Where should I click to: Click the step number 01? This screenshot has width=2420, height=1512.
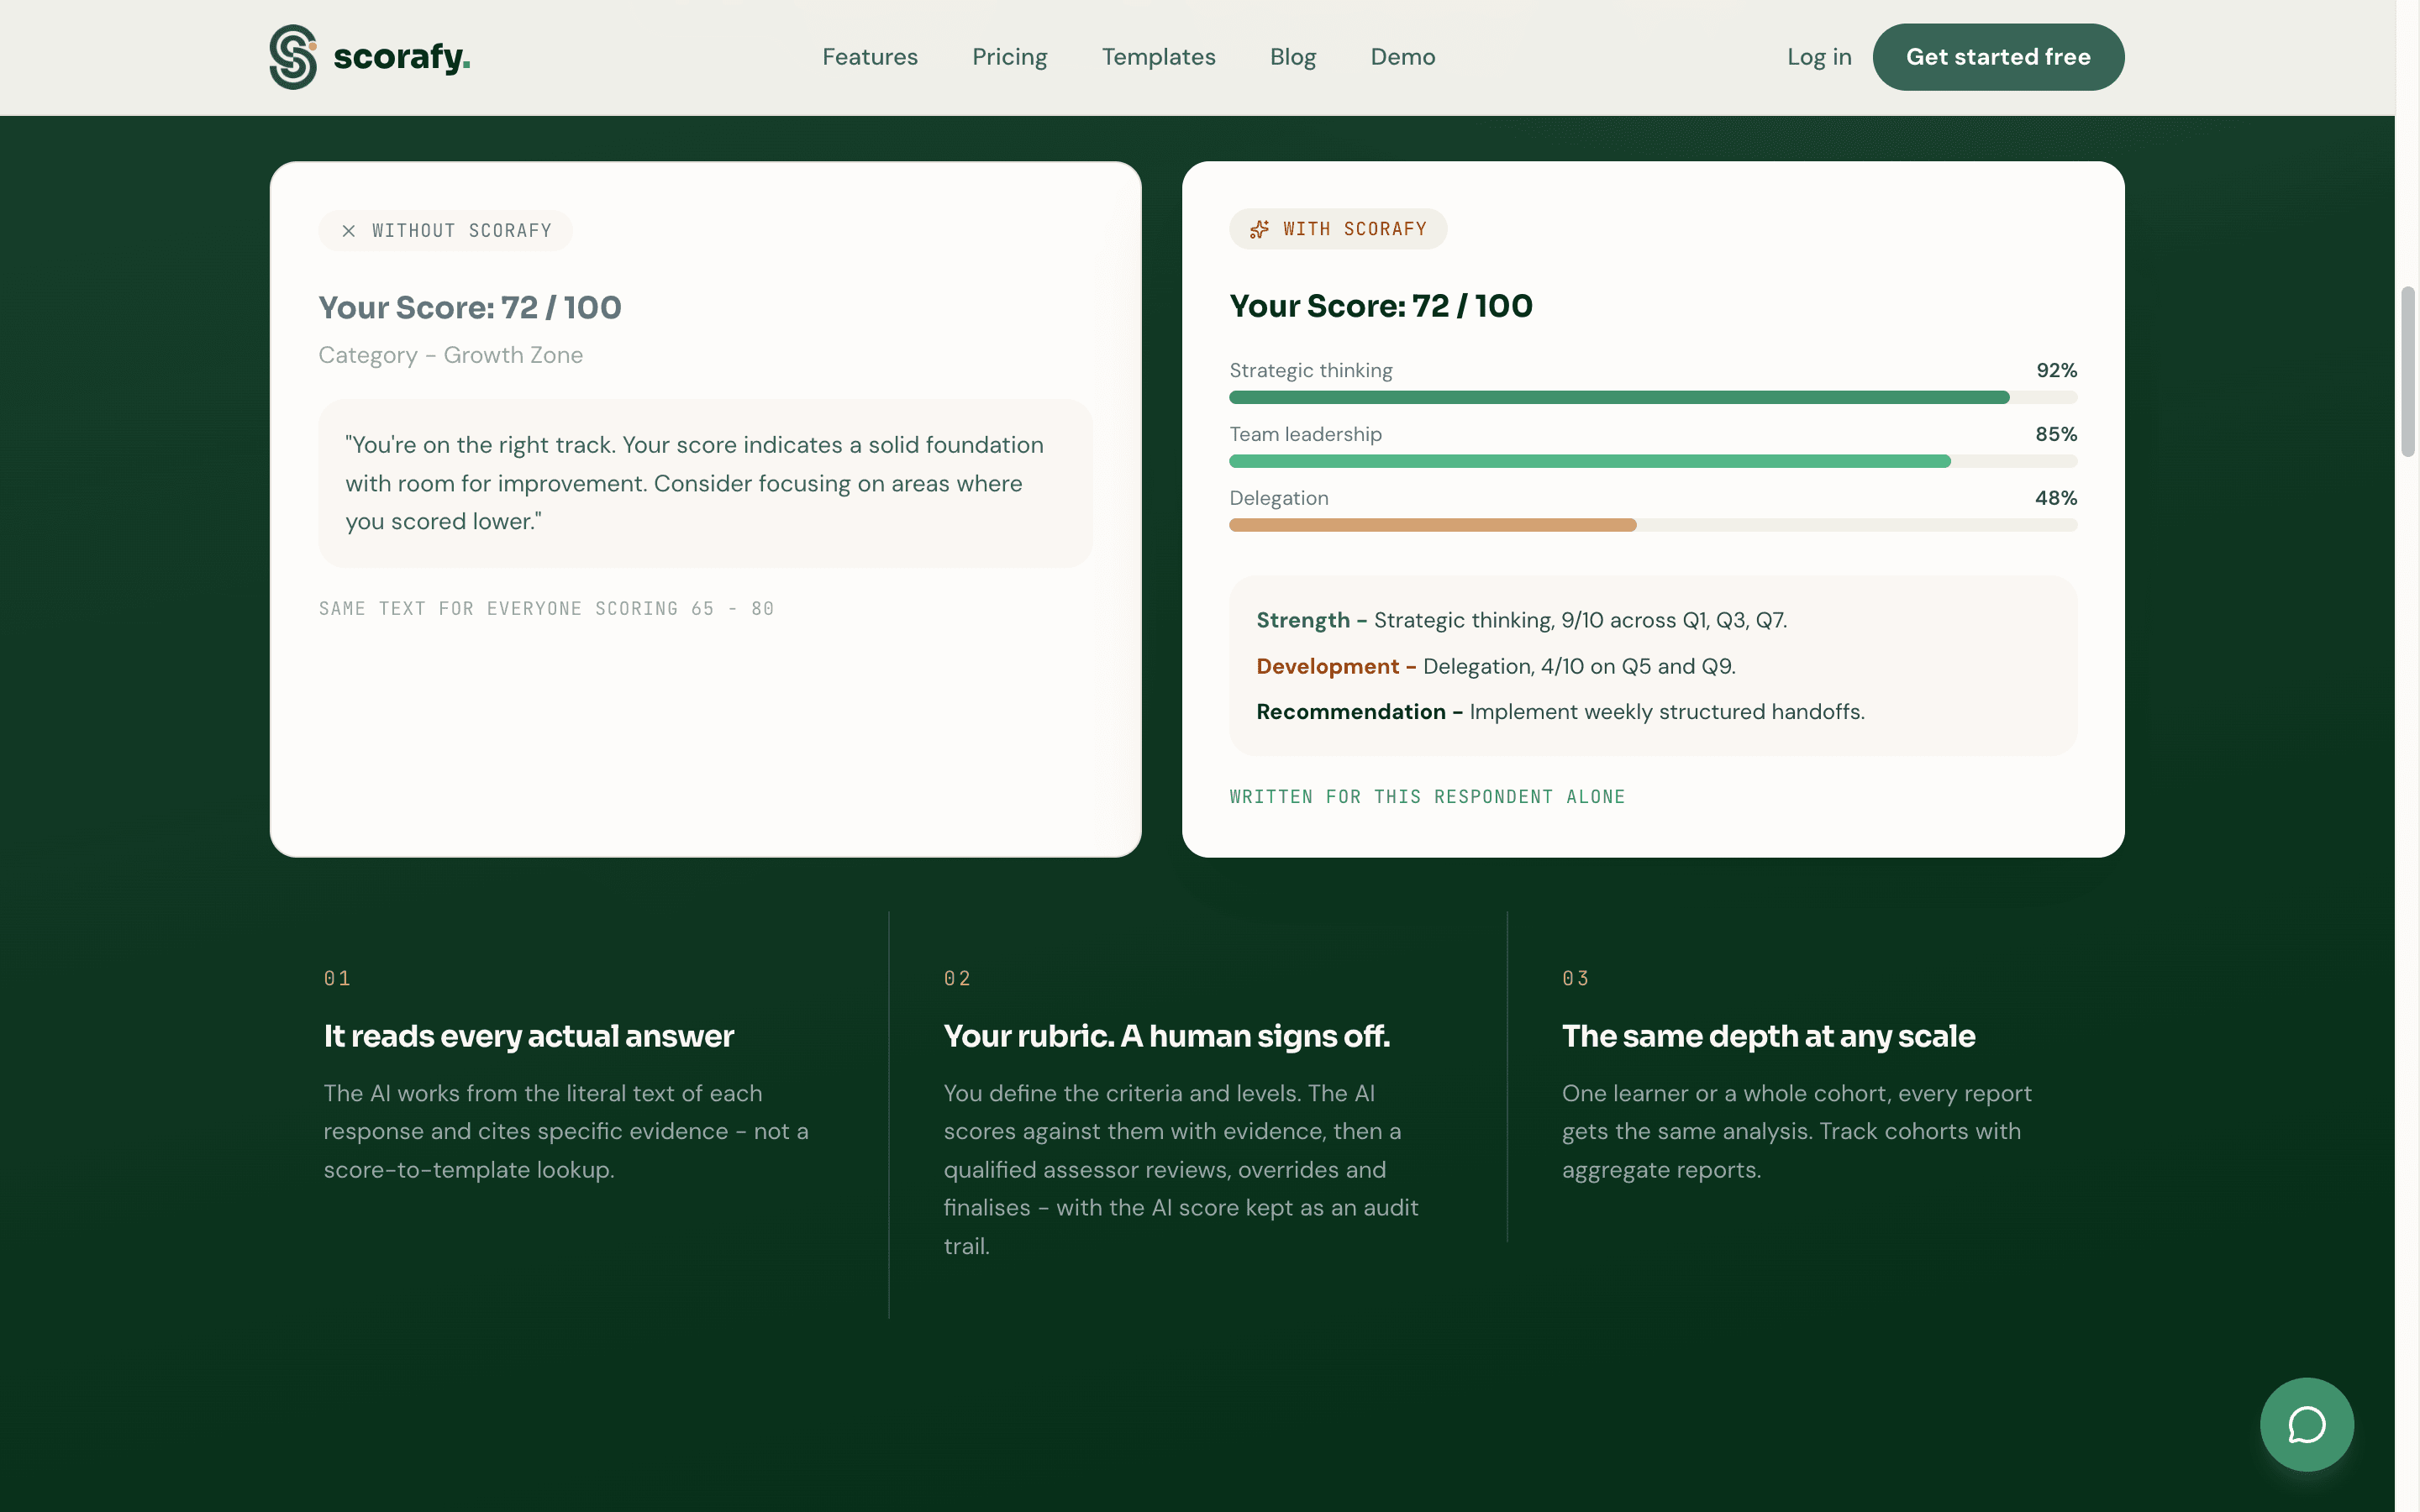coord(337,978)
